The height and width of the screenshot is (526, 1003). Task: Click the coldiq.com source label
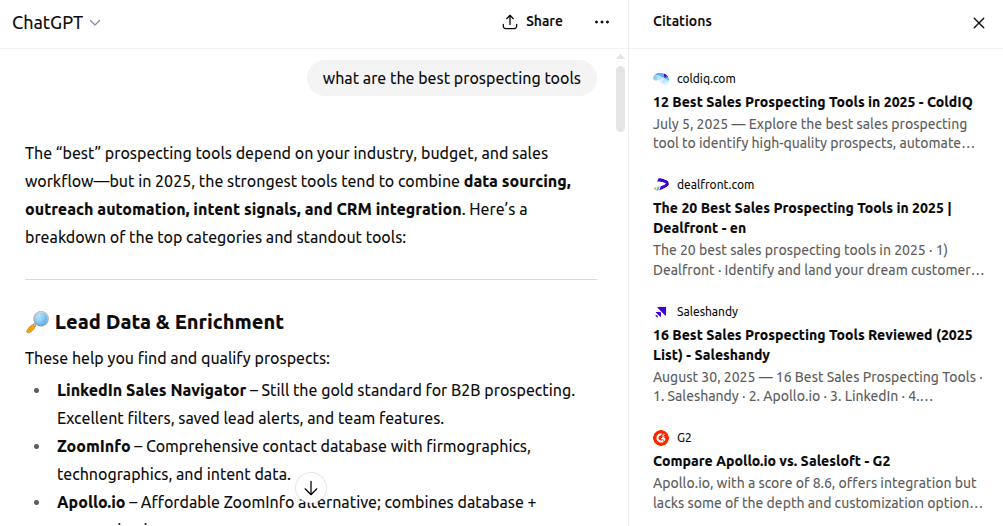[706, 79]
